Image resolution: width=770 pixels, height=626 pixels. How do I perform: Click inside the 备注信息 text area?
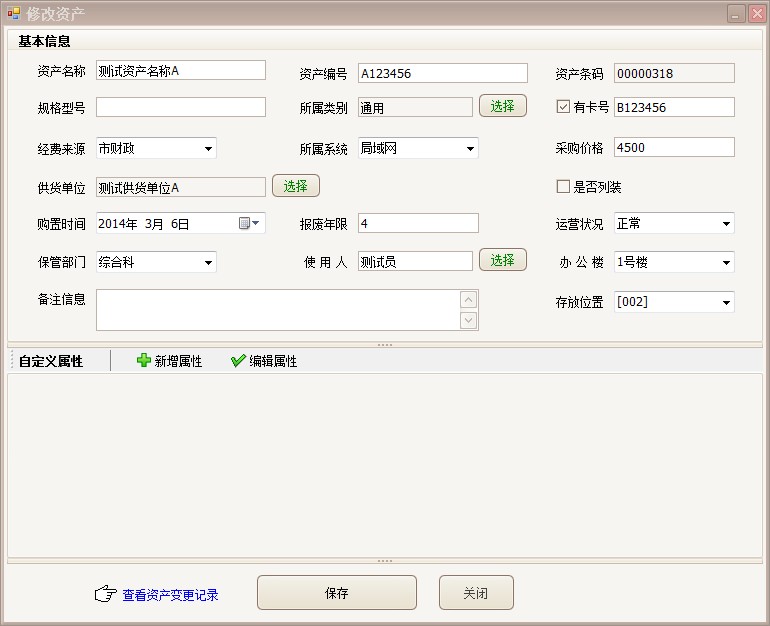278,310
